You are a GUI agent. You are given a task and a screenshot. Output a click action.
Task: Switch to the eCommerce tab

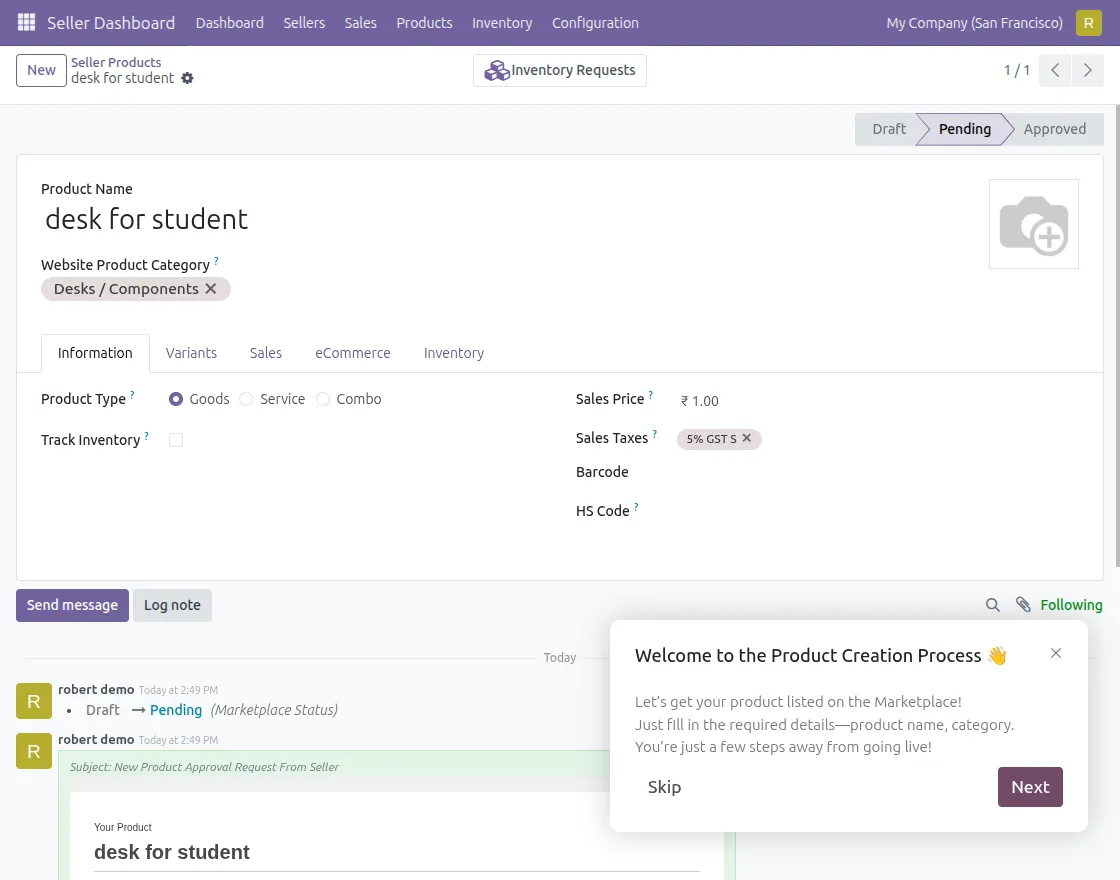[x=352, y=353]
